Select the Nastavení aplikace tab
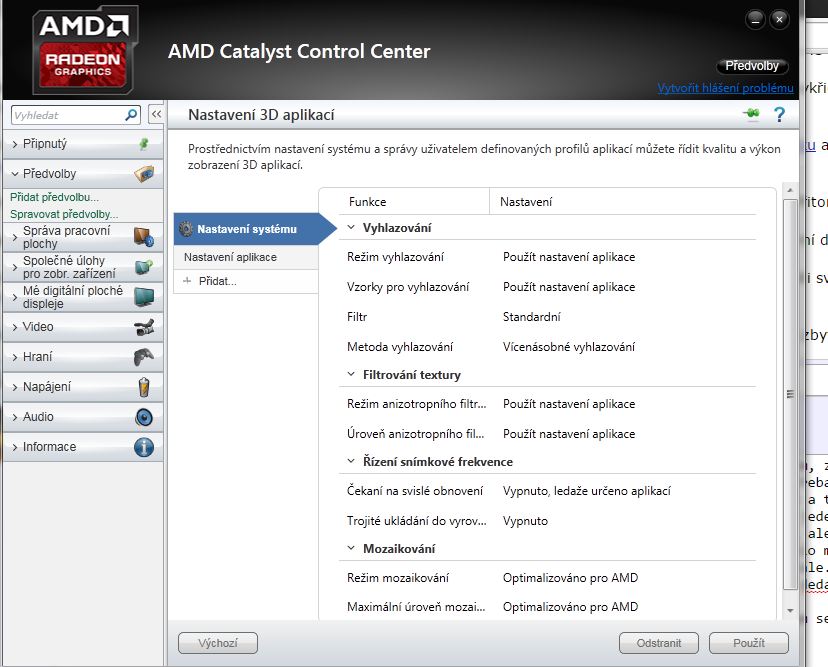This screenshot has height=667, width=828. pyautogui.click(x=246, y=257)
